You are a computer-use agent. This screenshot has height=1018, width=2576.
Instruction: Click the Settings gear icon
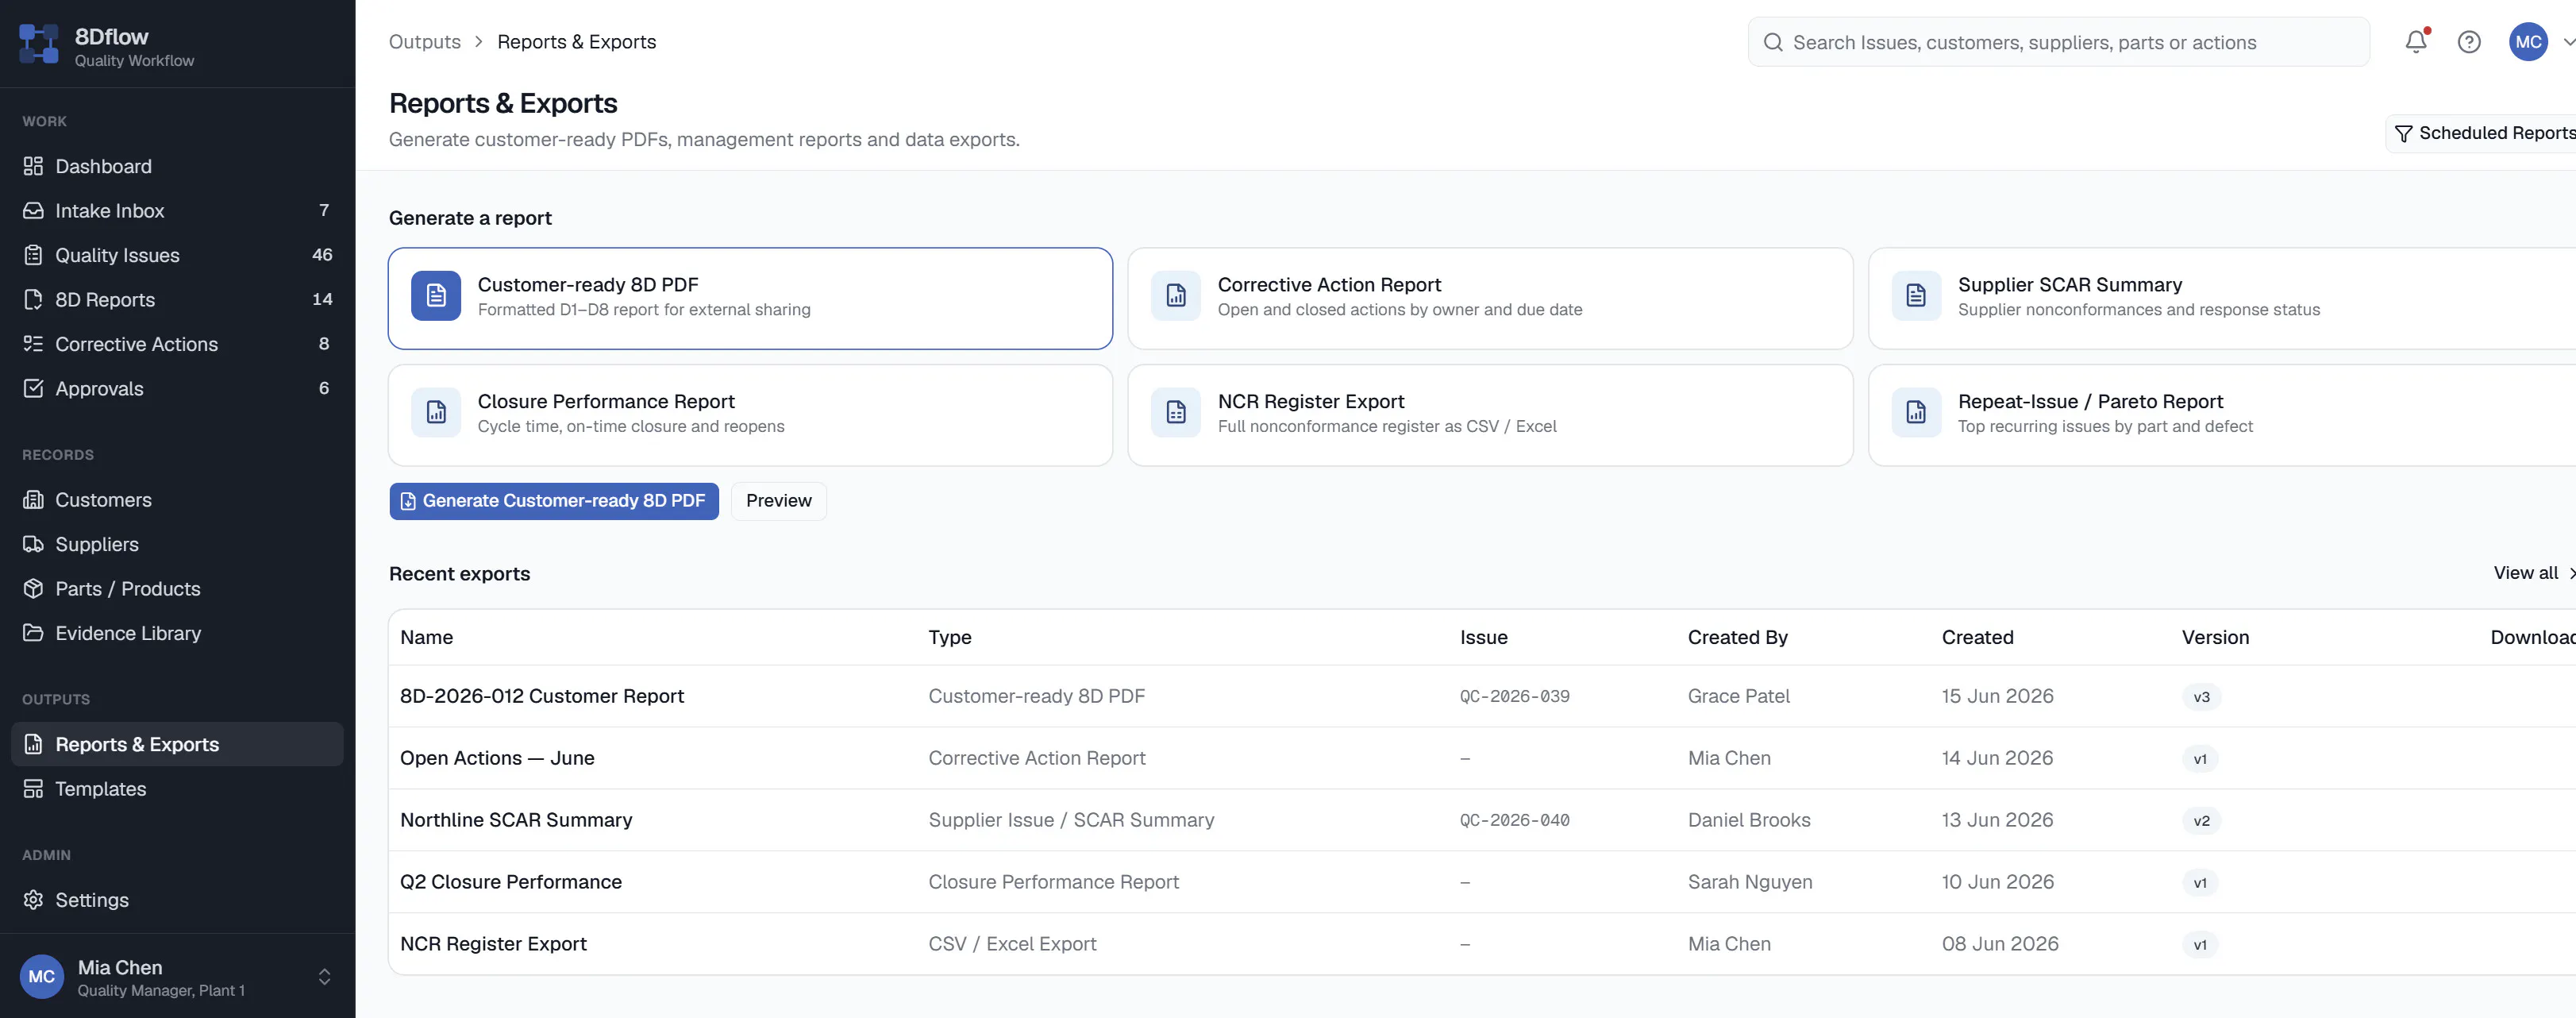[x=33, y=899]
